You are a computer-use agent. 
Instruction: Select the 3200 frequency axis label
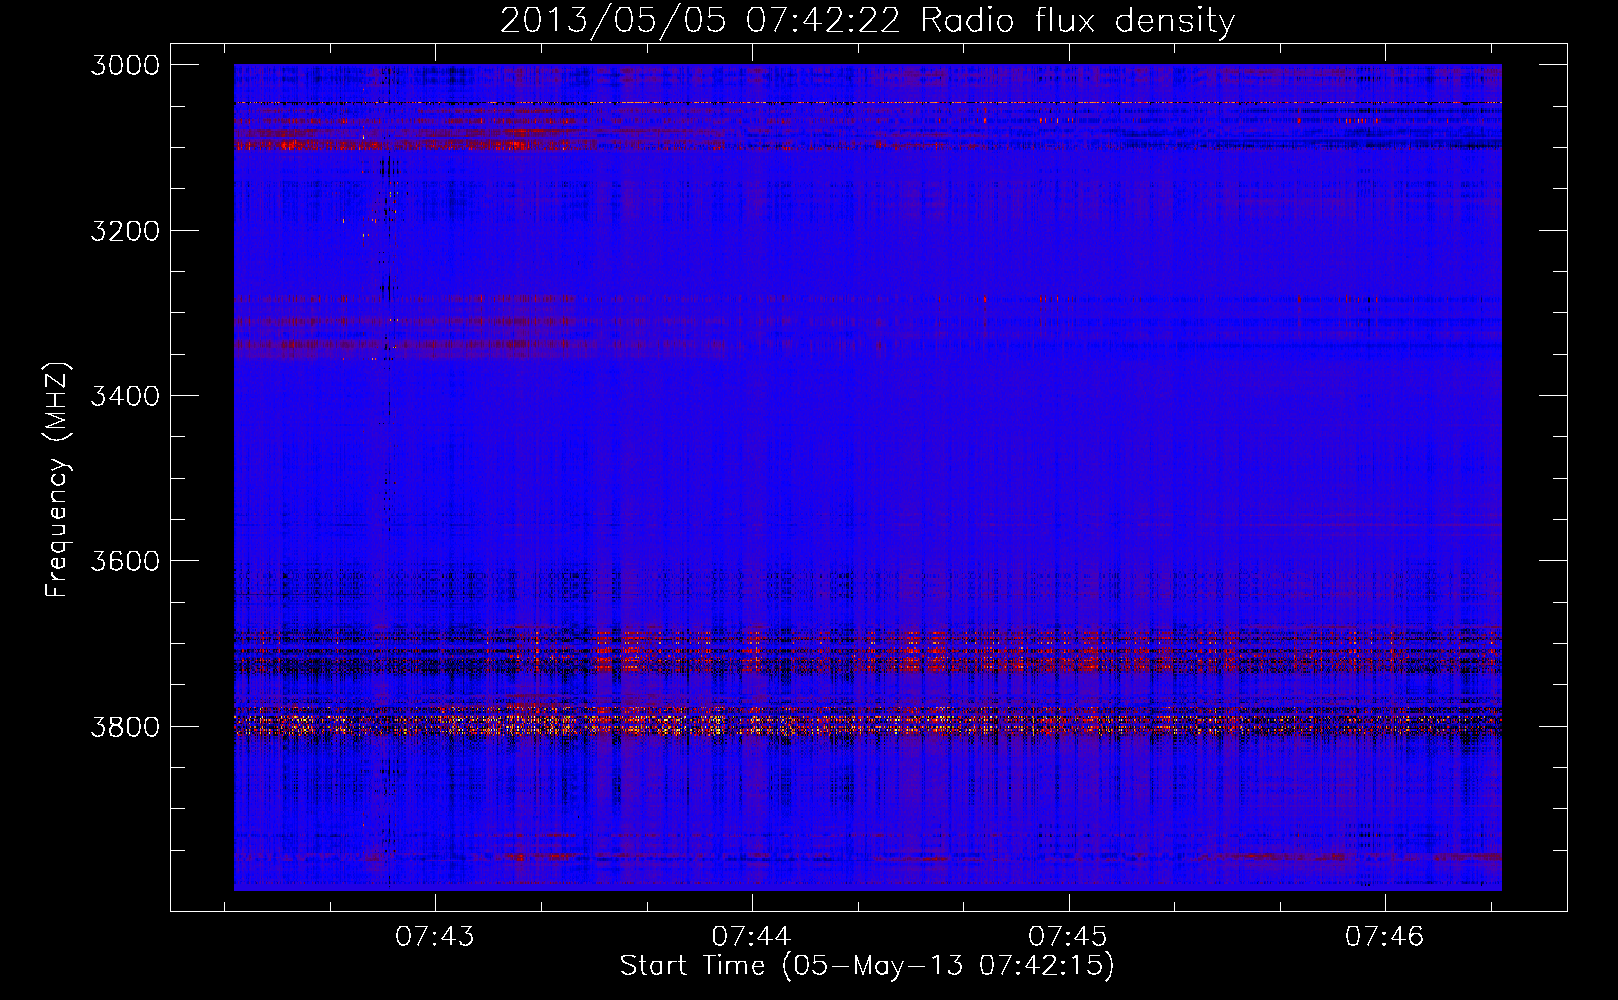pyautogui.click(x=125, y=231)
